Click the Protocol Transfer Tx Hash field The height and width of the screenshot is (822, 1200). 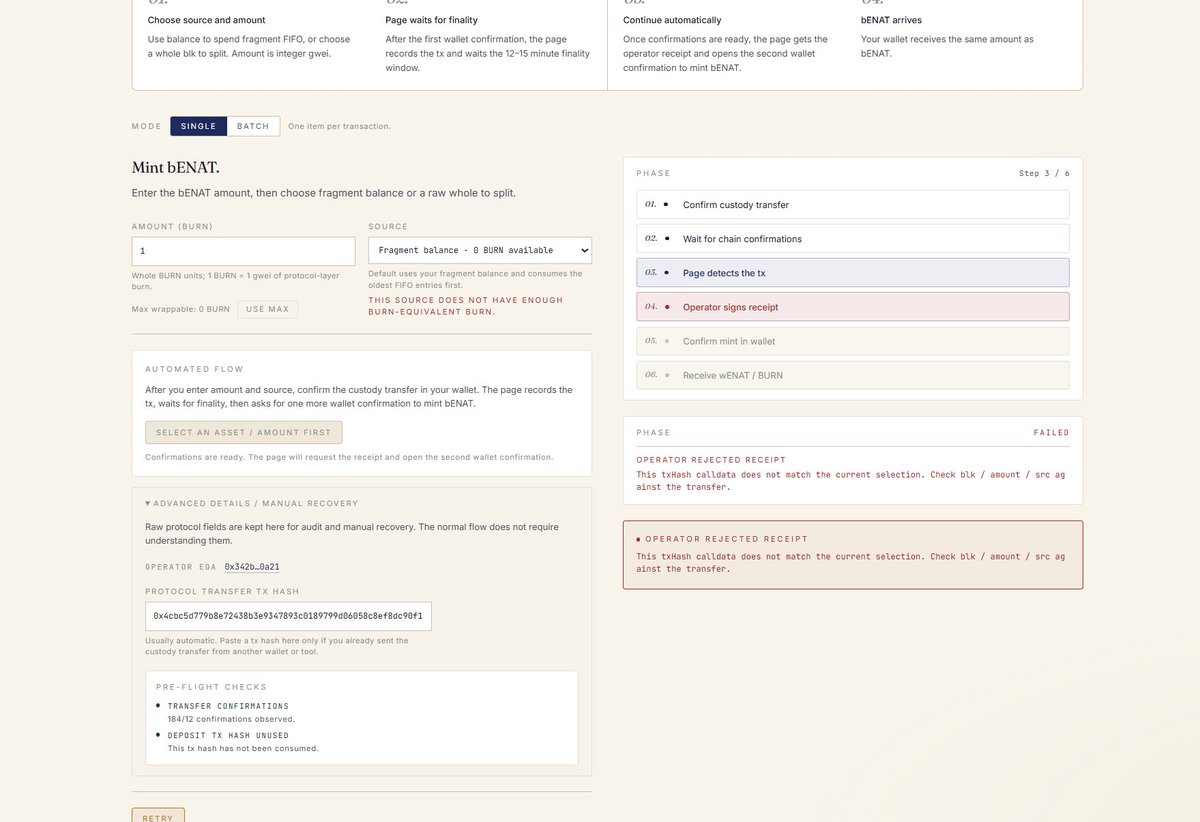point(288,616)
